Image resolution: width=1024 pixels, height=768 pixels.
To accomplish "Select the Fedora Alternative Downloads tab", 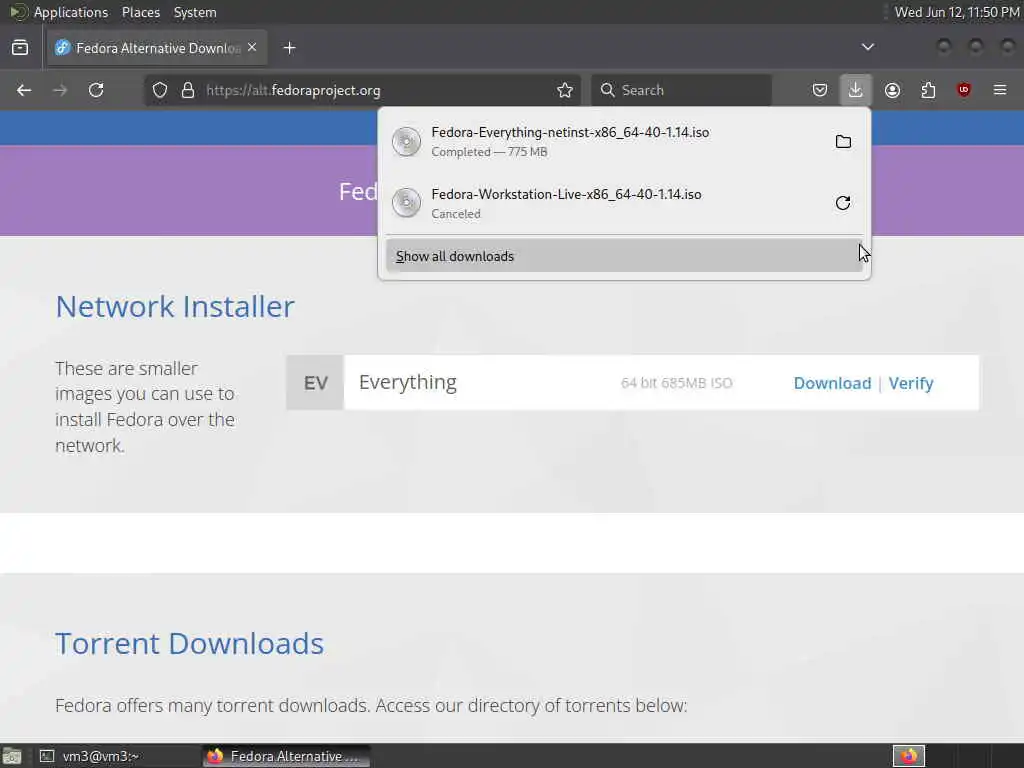I will click(x=157, y=48).
